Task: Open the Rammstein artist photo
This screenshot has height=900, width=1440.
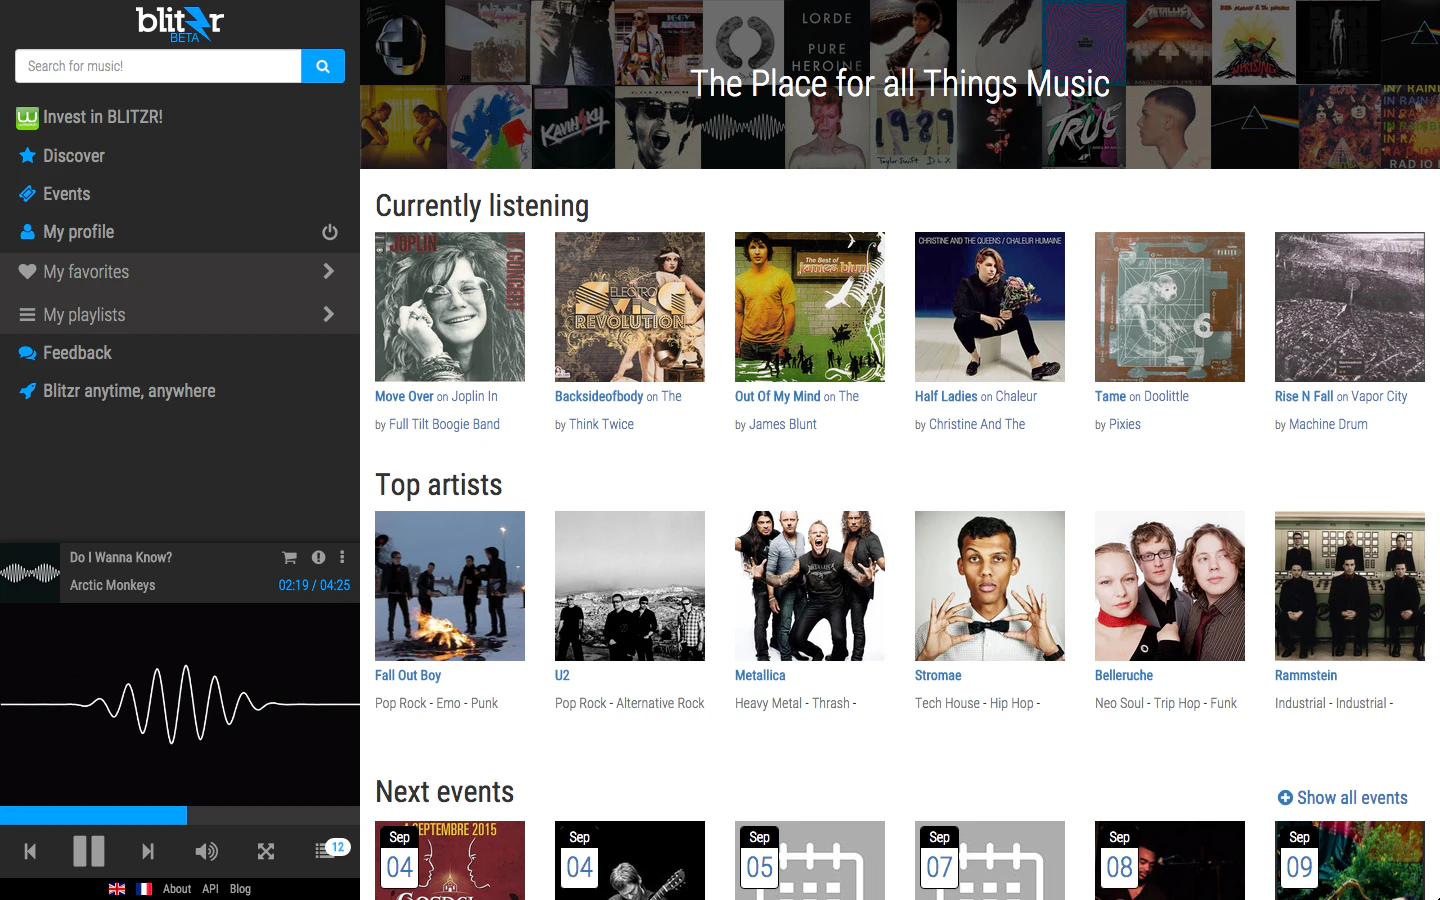Action: [x=1350, y=586]
